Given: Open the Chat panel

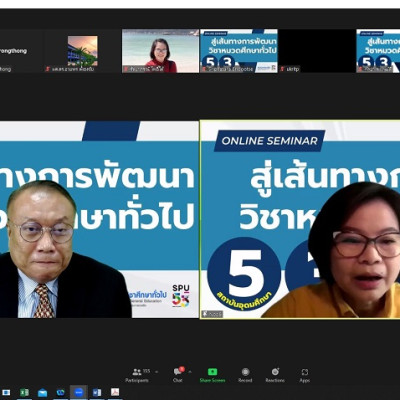Looking at the screenshot, I should click(x=178, y=375).
